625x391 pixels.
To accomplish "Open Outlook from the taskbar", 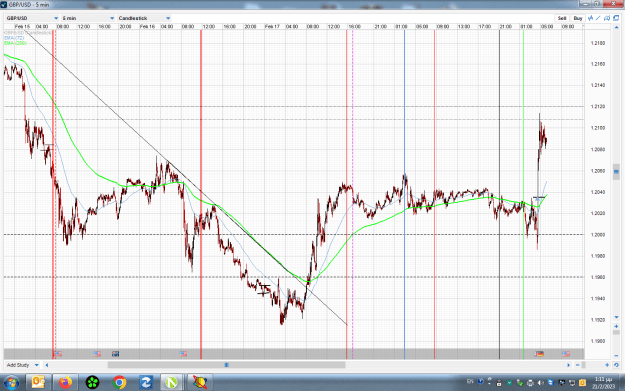I will 38,383.
